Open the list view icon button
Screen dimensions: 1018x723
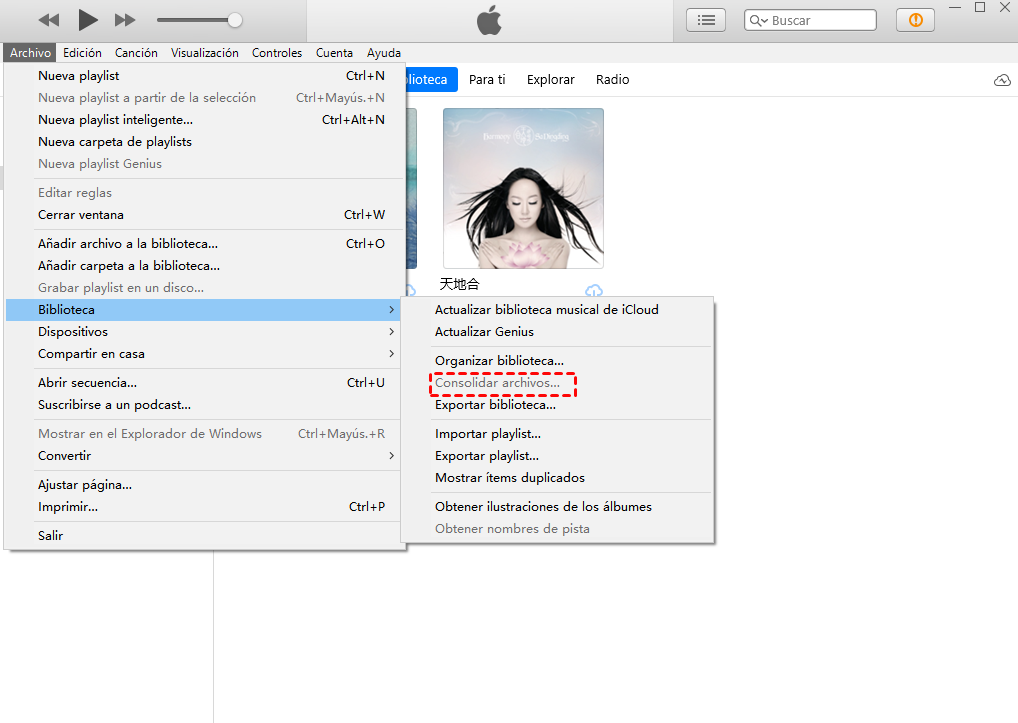(x=706, y=20)
